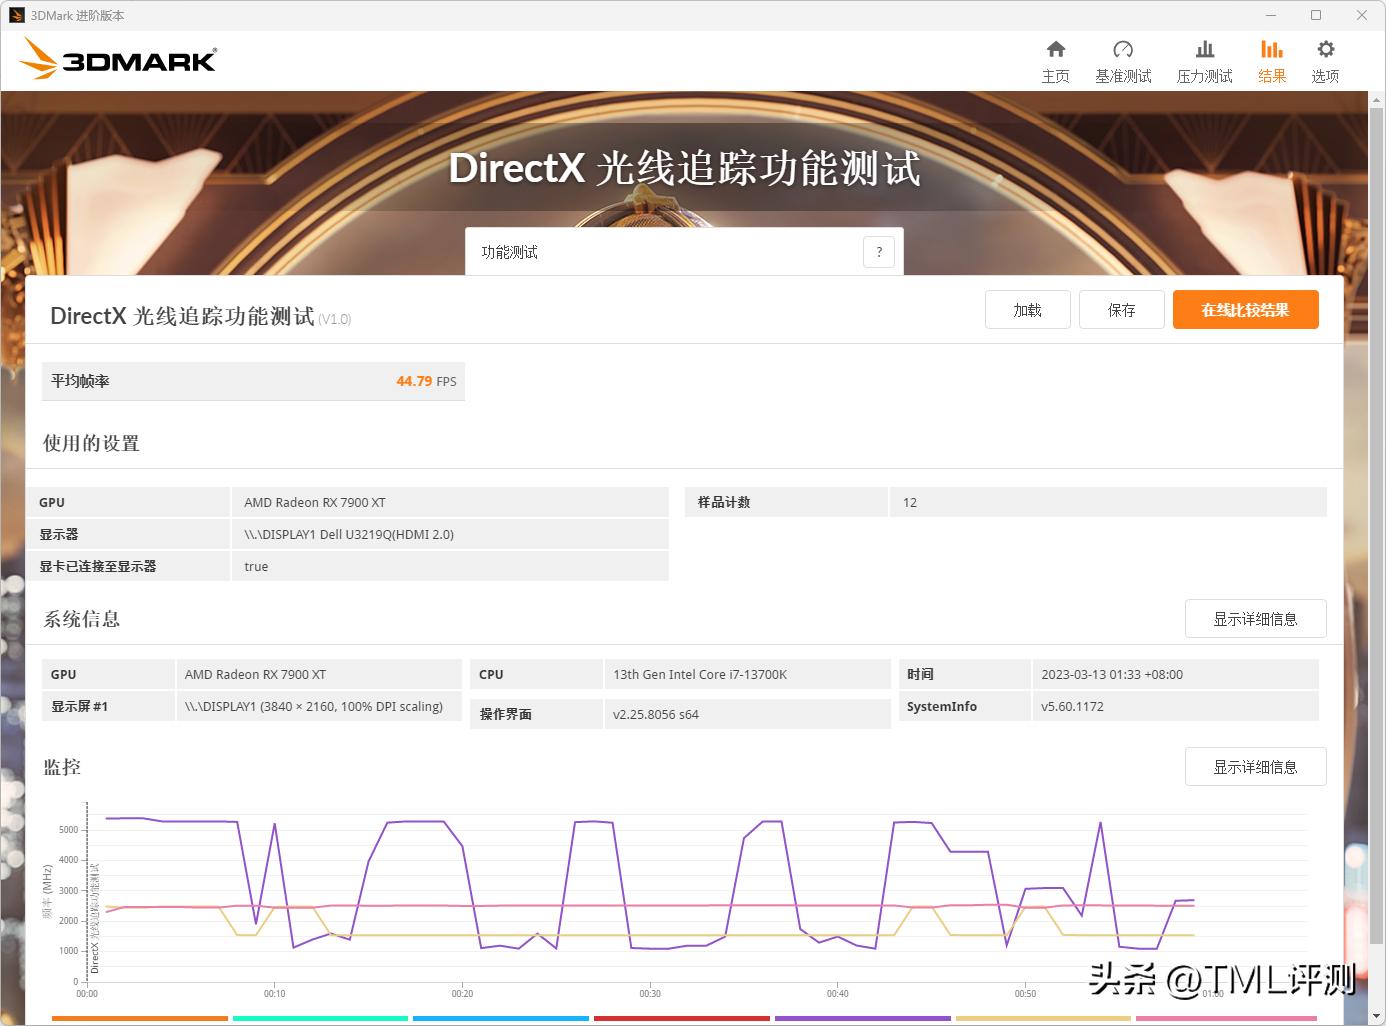The image size is (1386, 1026).
Task: Expand 监控 with 显示详细信息 button
Action: (x=1255, y=767)
